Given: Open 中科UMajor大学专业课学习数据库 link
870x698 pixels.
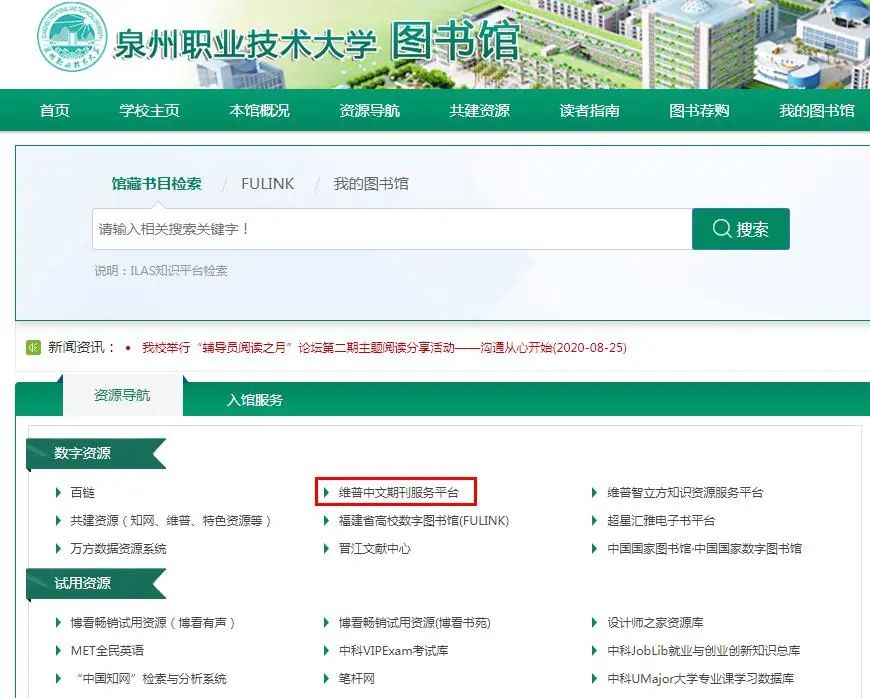Looking at the screenshot, I should 700,678.
